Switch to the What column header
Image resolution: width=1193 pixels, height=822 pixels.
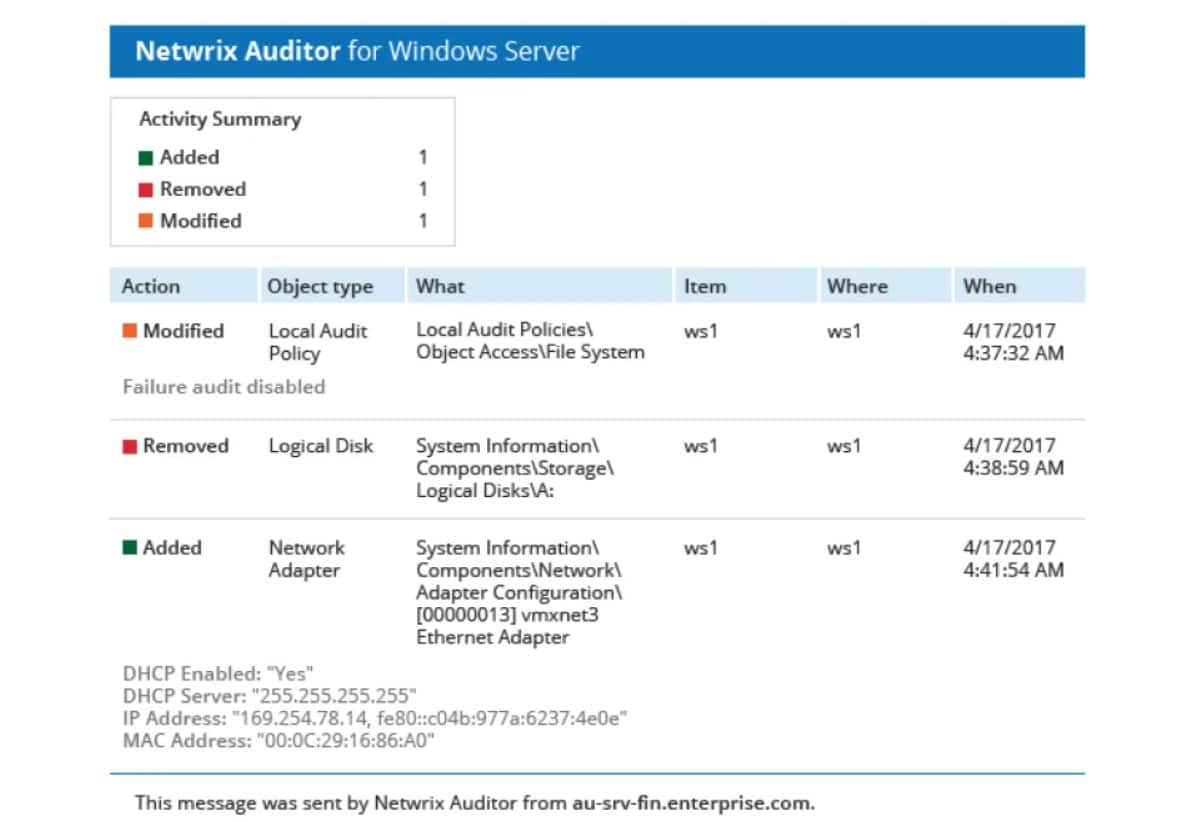tap(440, 286)
